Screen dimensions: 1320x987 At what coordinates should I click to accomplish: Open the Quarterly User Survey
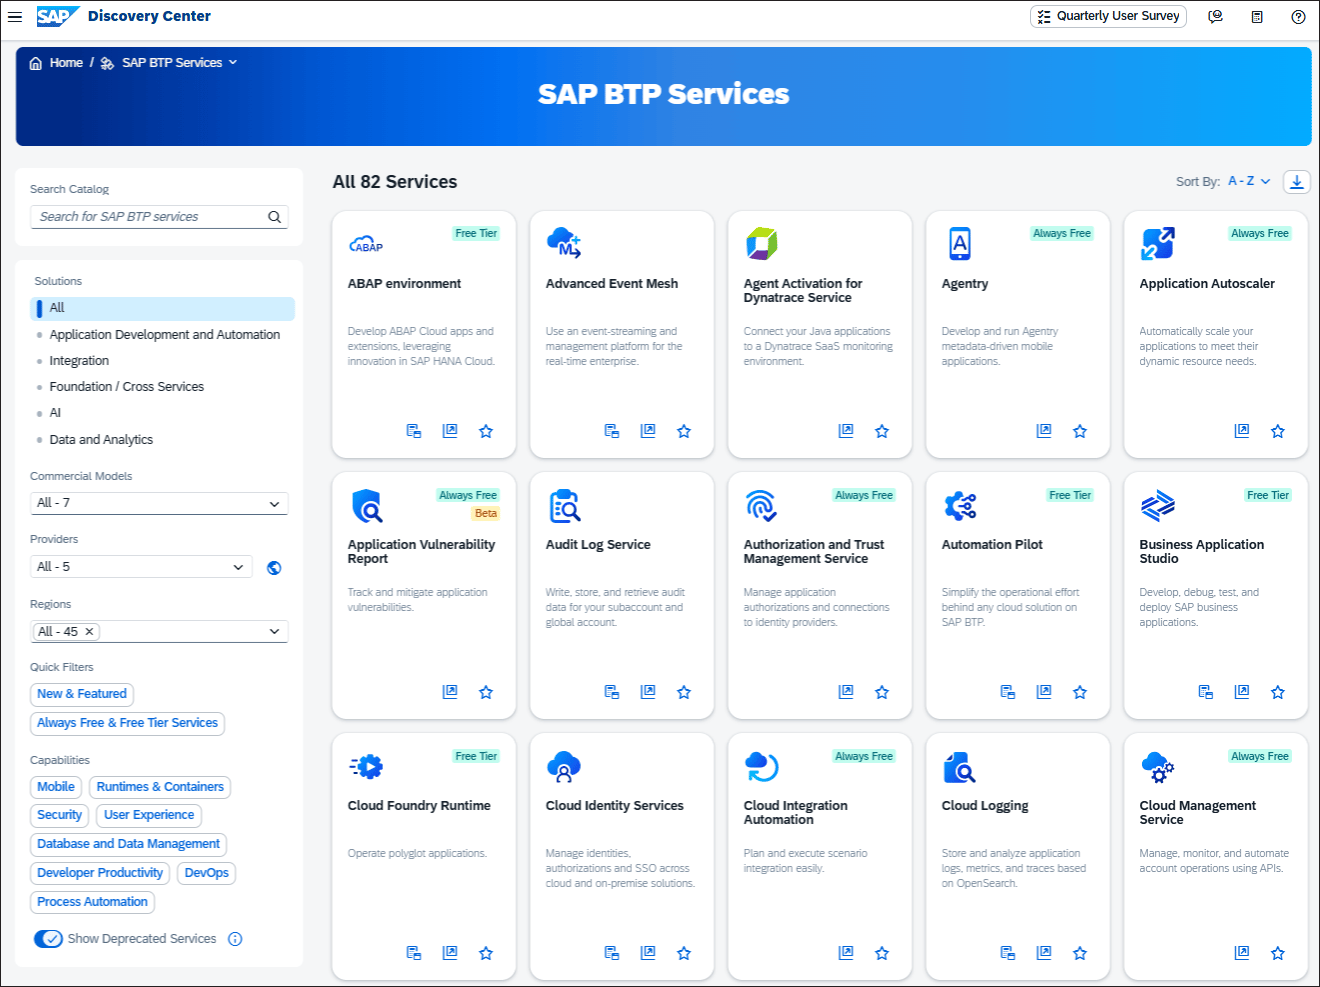[1108, 16]
